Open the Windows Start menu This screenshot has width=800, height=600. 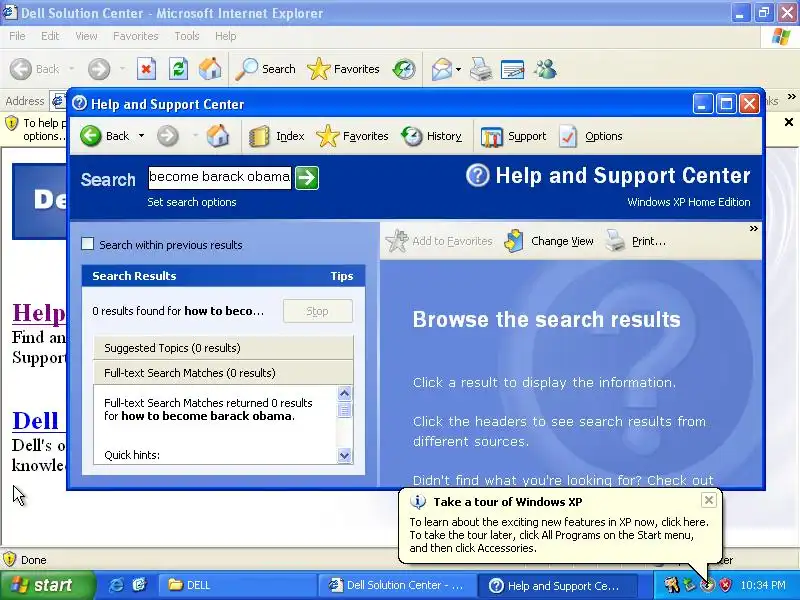click(x=47, y=585)
